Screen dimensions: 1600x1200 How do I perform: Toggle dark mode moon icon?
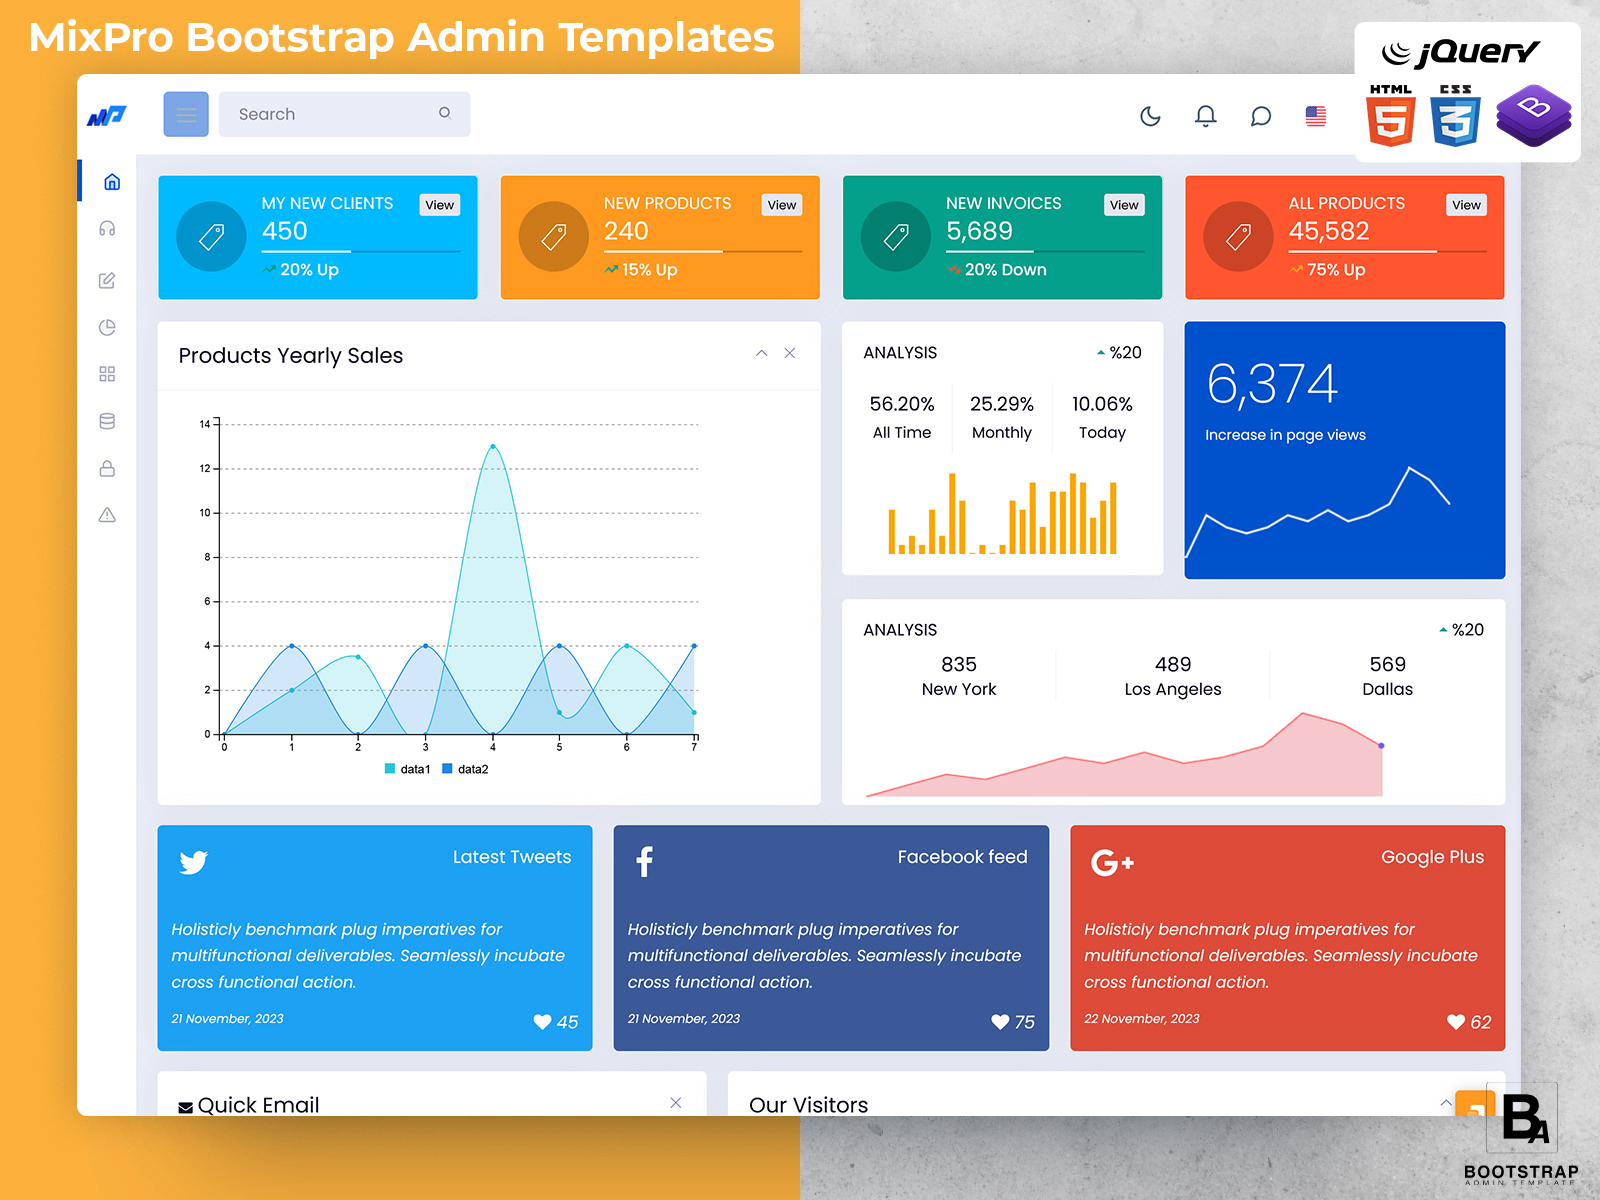[x=1151, y=116]
